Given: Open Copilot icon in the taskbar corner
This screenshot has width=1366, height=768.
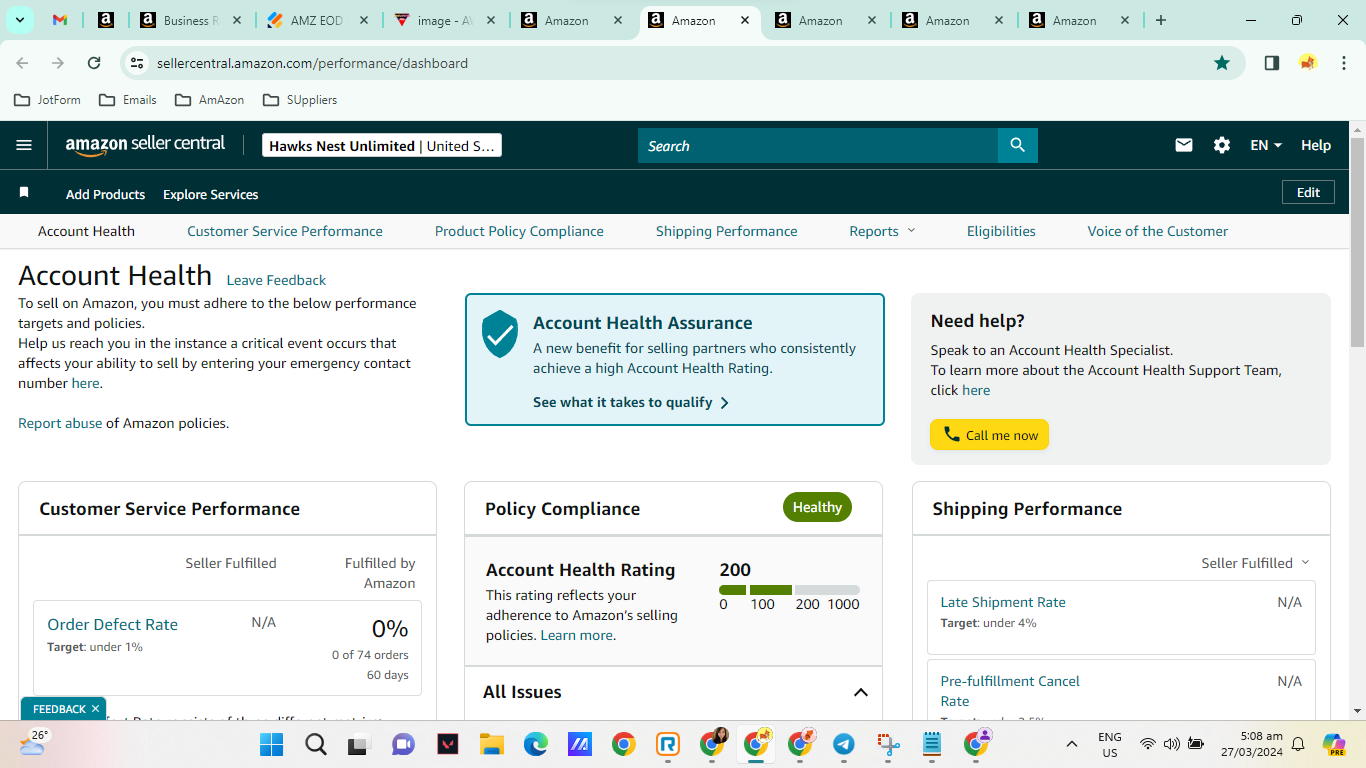Looking at the screenshot, I should click(x=1334, y=744).
